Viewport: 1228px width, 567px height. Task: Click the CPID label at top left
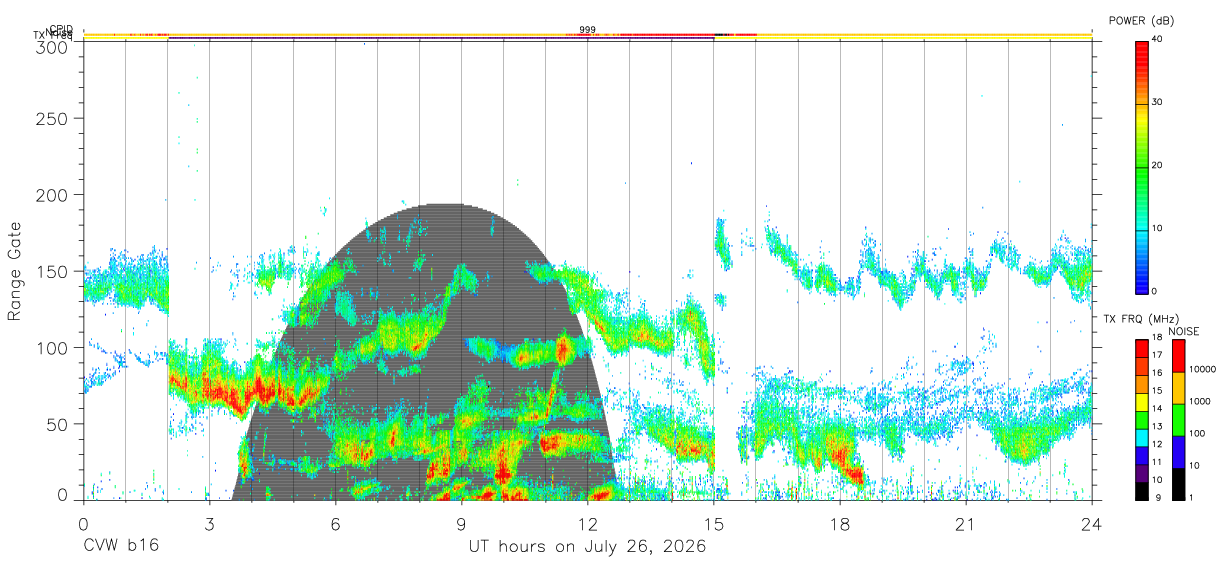click(x=60, y=29)
